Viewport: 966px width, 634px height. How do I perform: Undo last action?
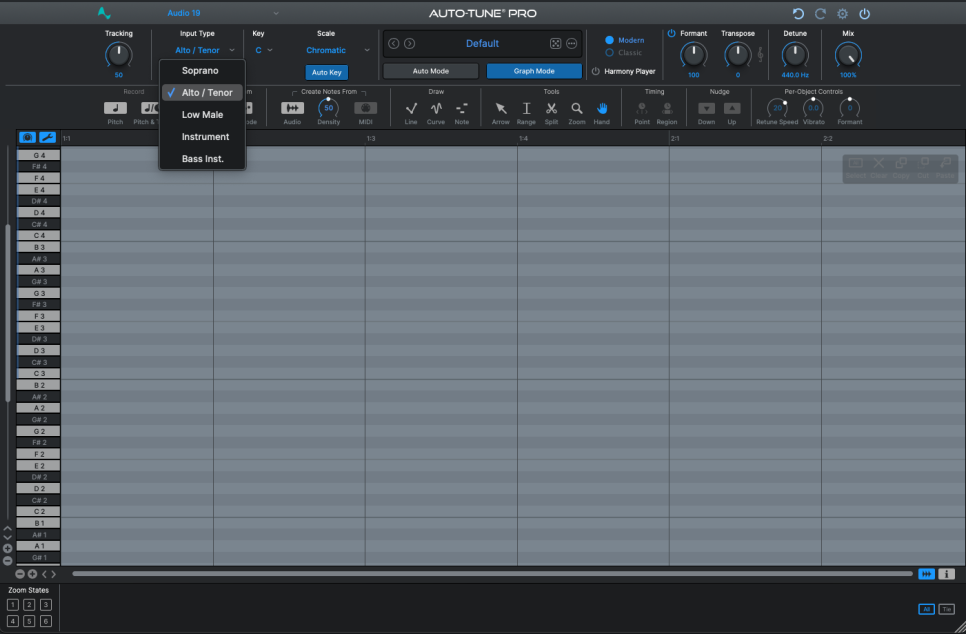click(x=798, y=14)
